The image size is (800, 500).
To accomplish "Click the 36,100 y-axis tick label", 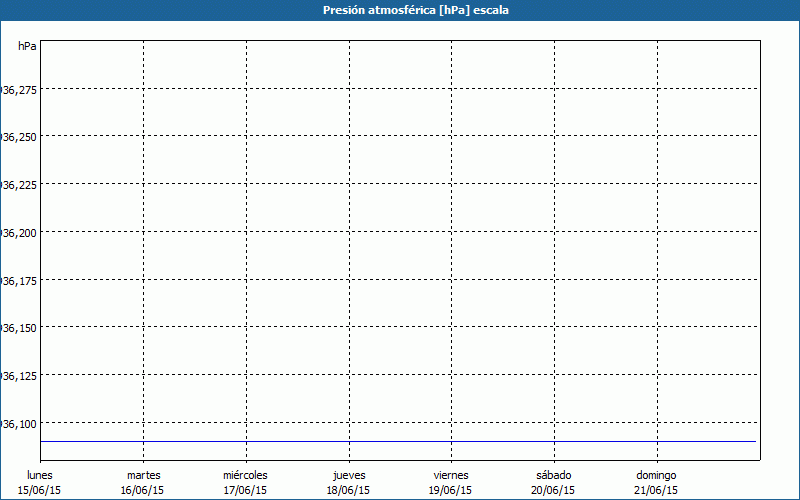I will click(x=19, y=424).
